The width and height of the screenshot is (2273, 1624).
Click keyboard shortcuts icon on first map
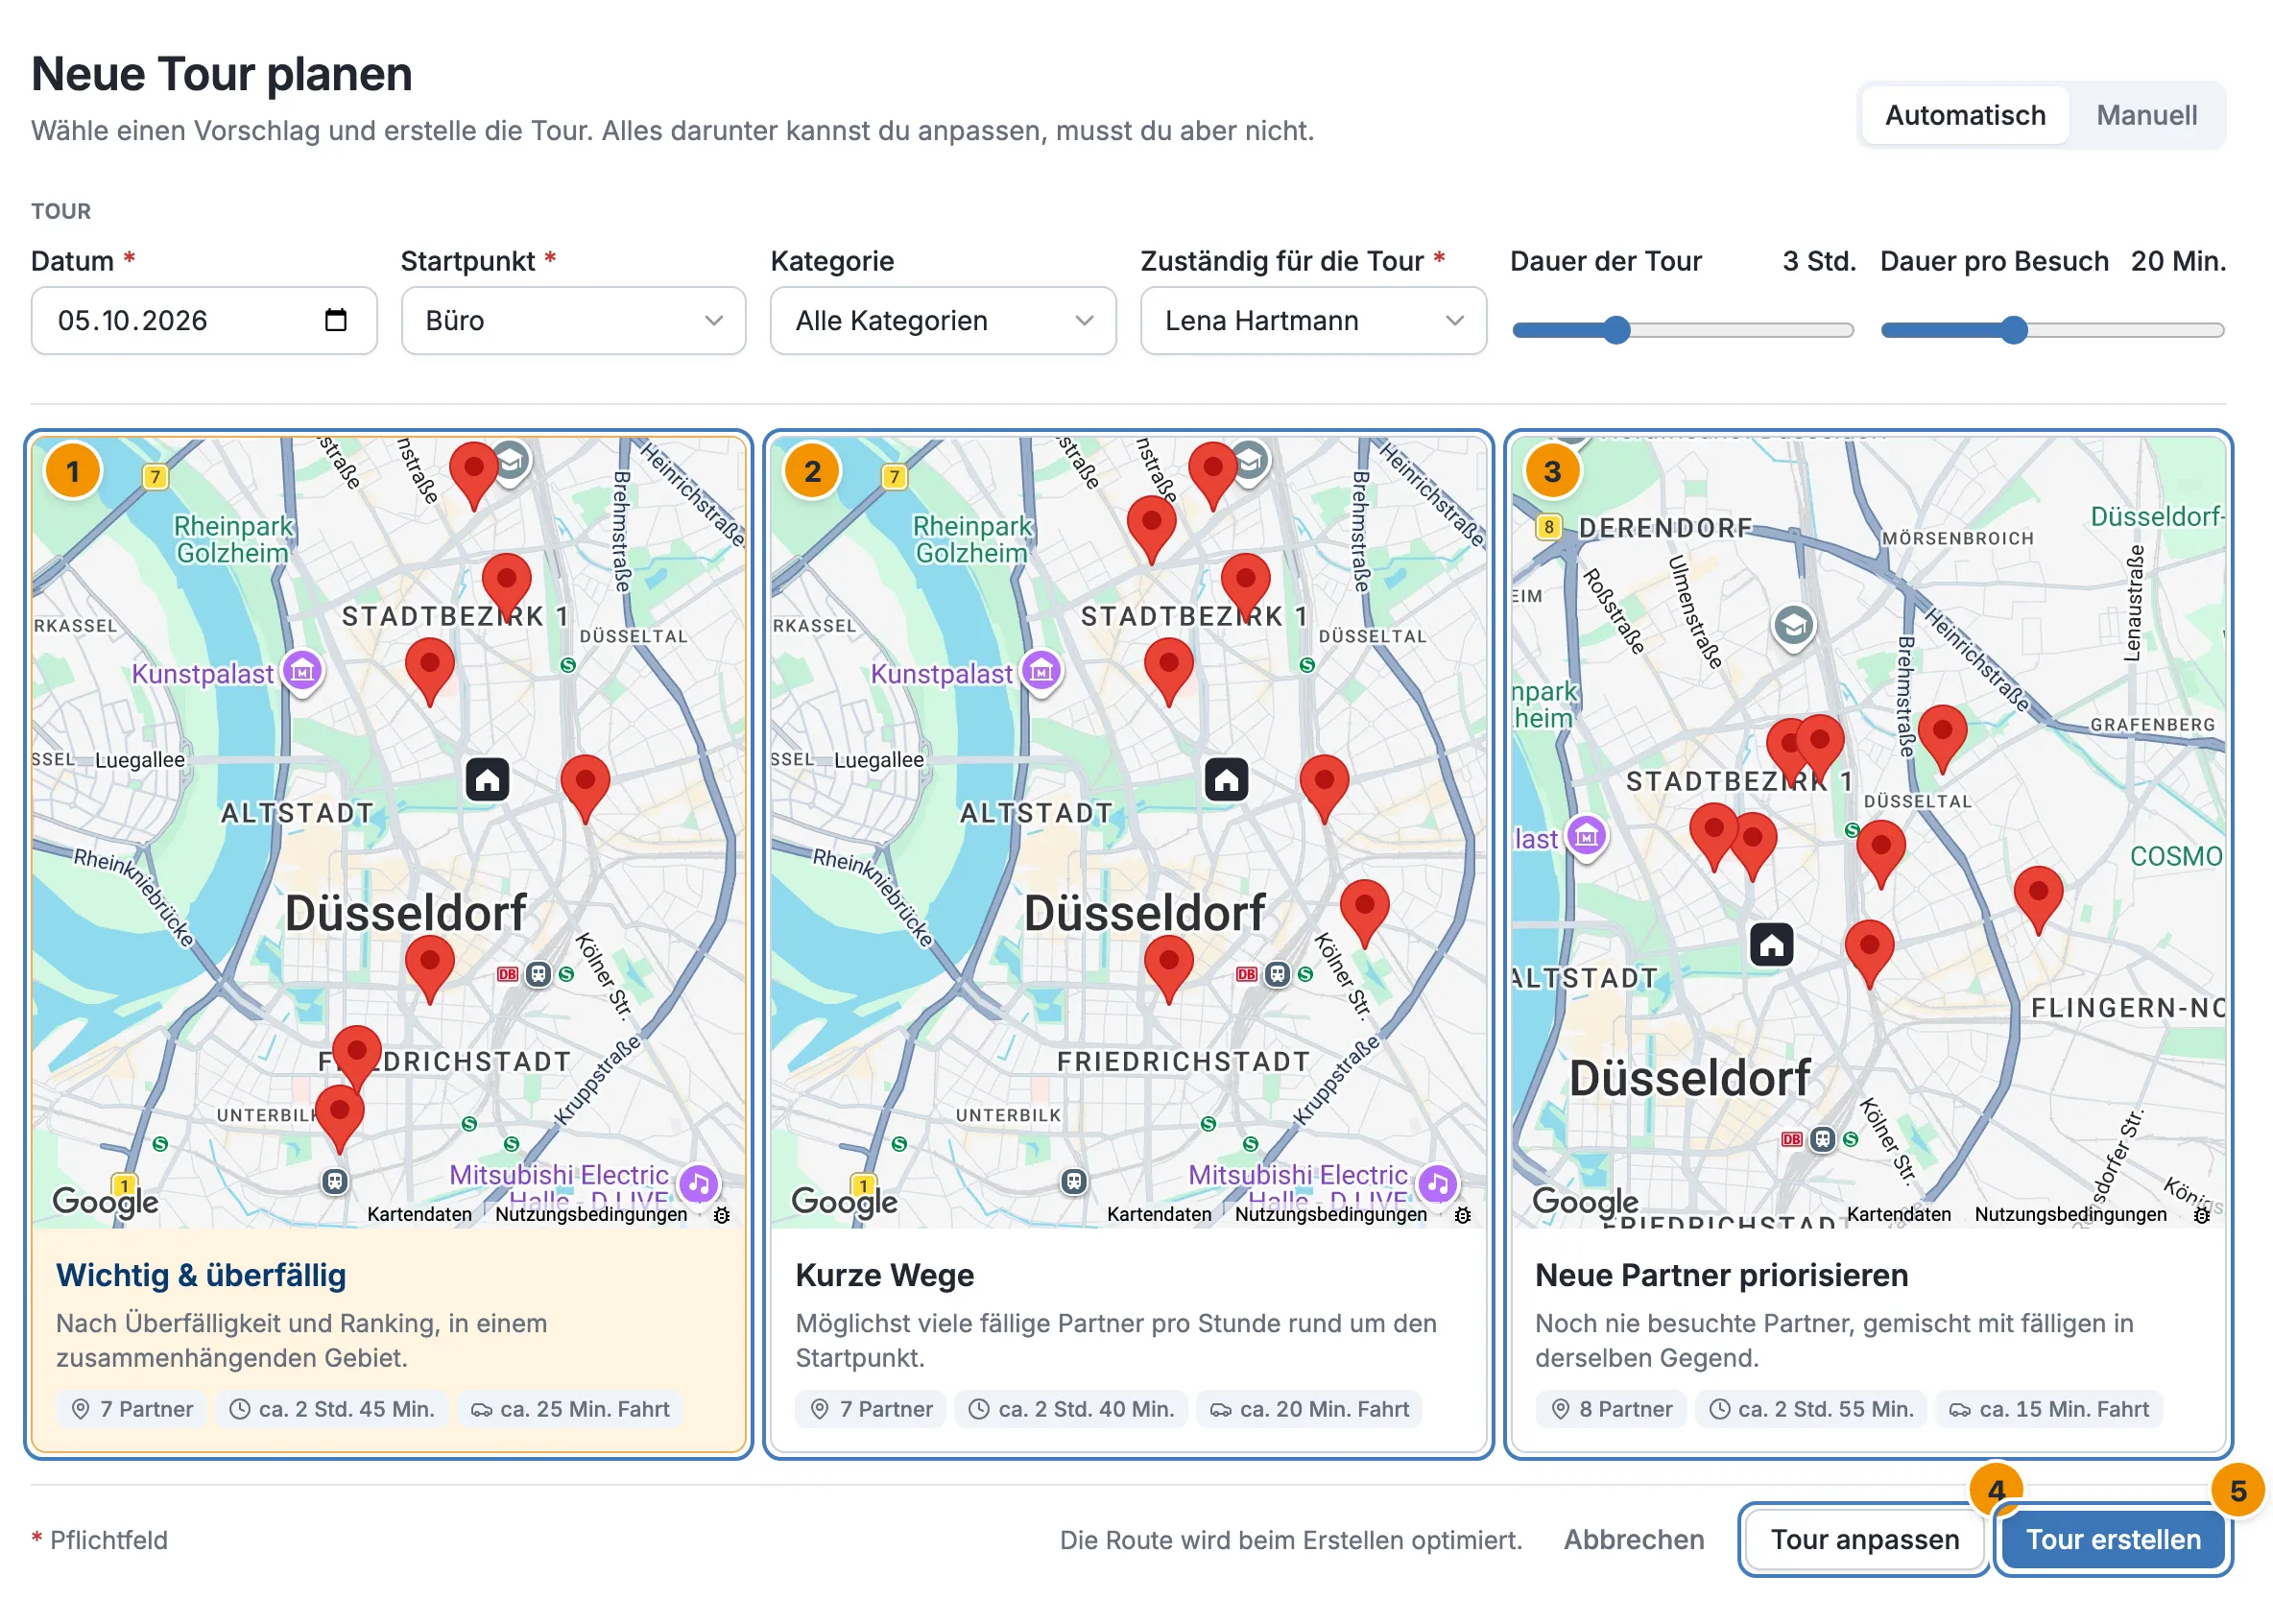[x=722, y=1215]
